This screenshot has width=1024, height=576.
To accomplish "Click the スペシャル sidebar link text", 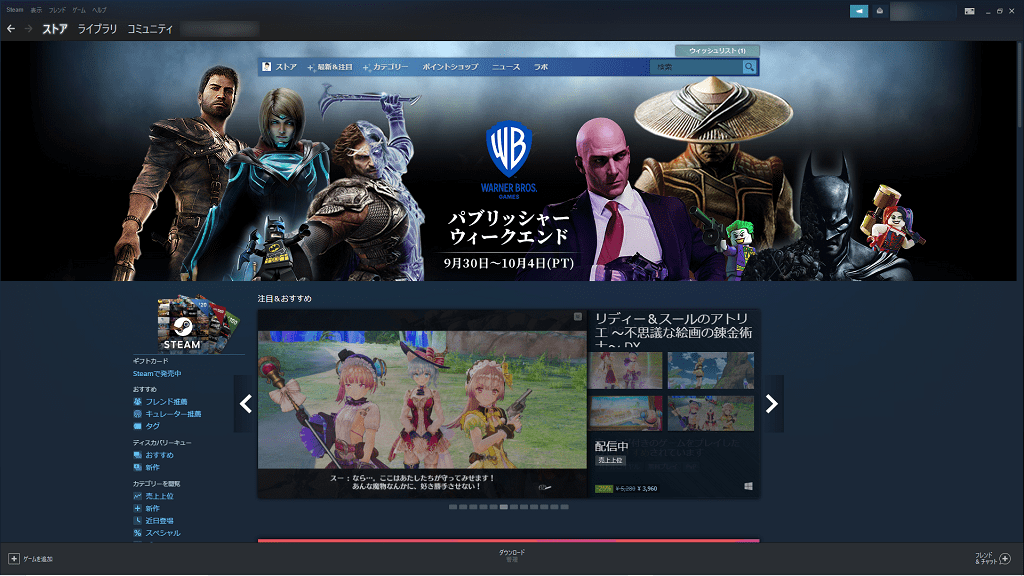I will (163, 533).
